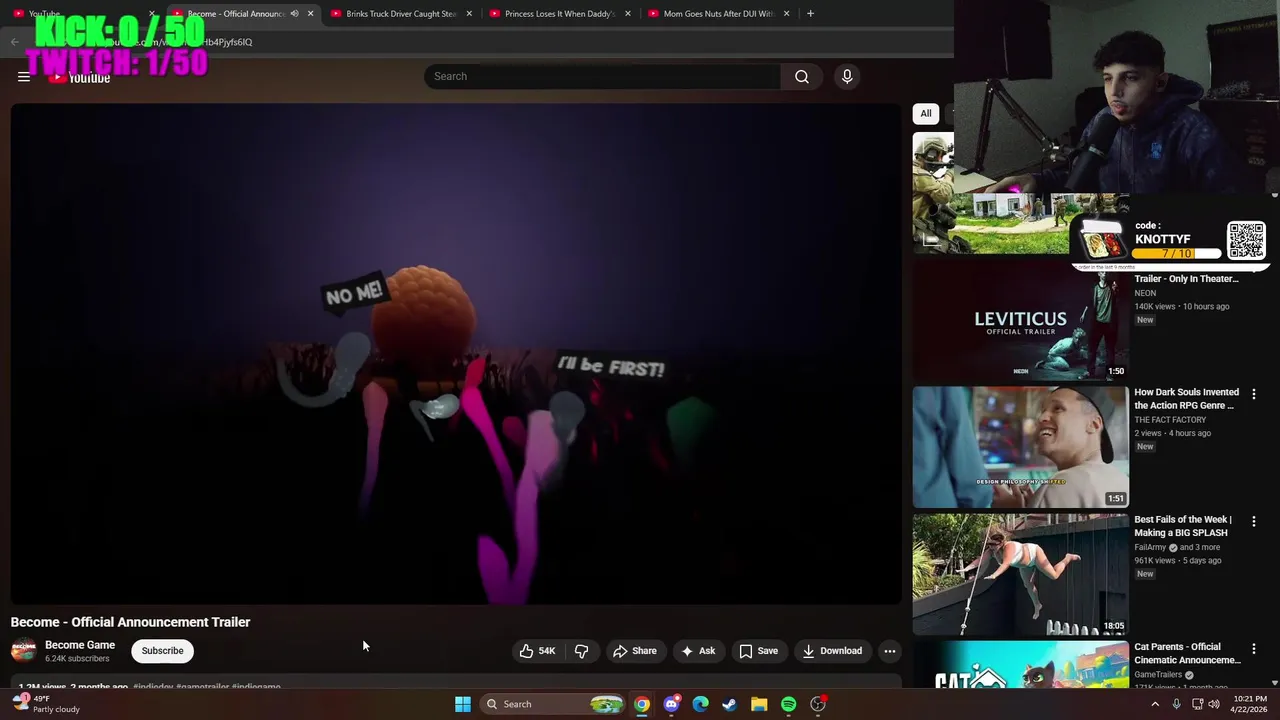Dislike the video with thumbs down
The width and height of the screenshot is (1280, 720).
581,651
